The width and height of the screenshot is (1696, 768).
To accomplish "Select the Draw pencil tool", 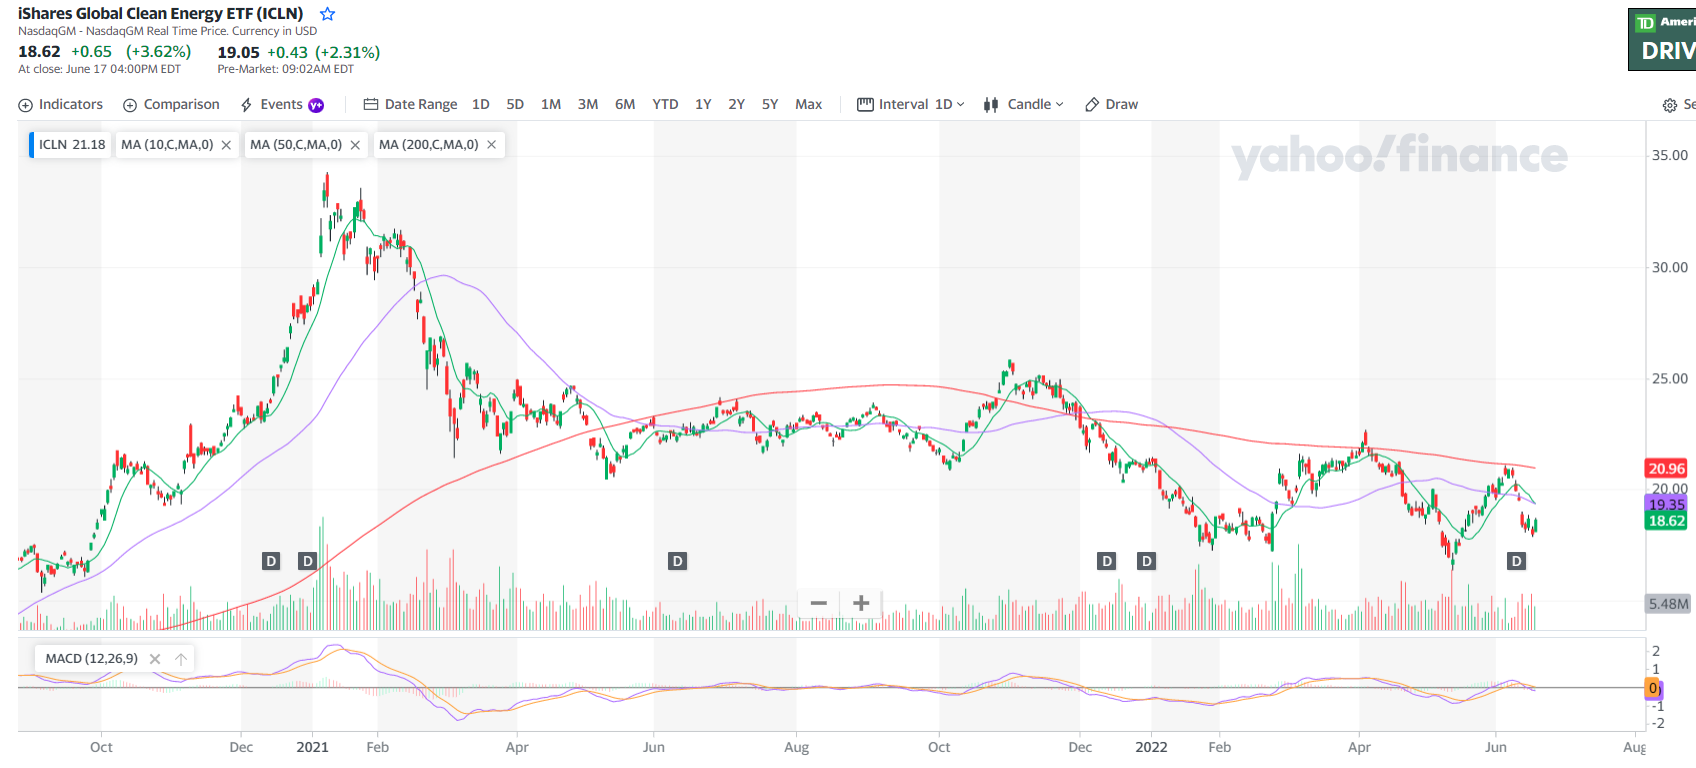I will 1092,105.
